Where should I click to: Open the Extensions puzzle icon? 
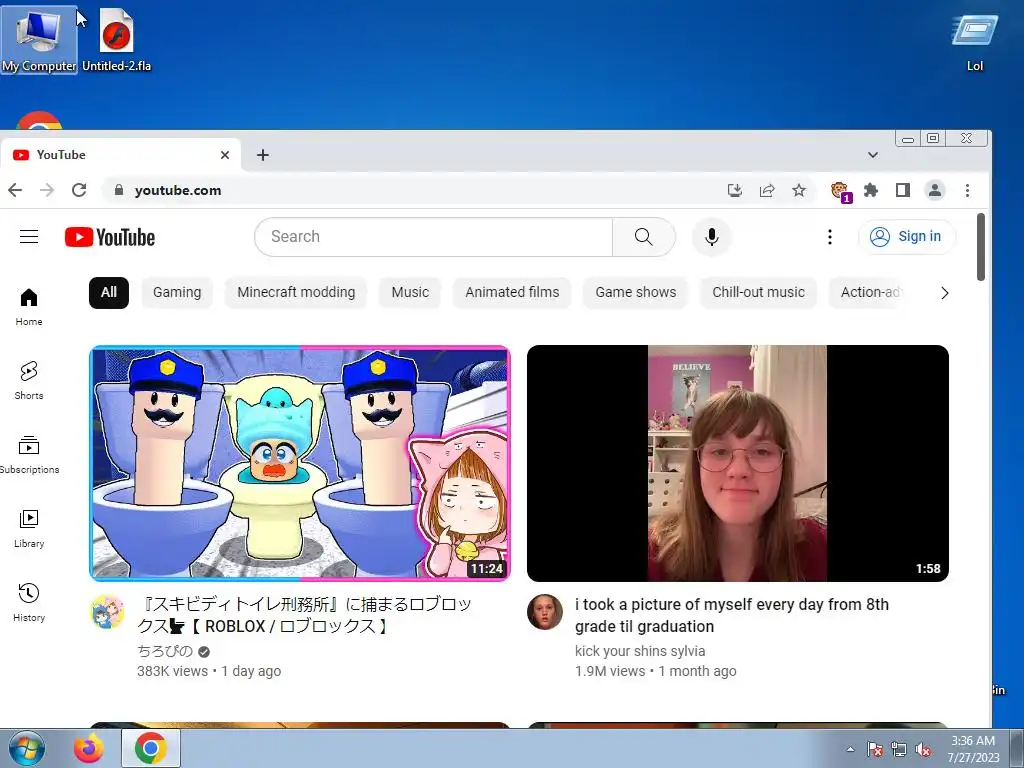pyautogui.click(x=871, y=190)
